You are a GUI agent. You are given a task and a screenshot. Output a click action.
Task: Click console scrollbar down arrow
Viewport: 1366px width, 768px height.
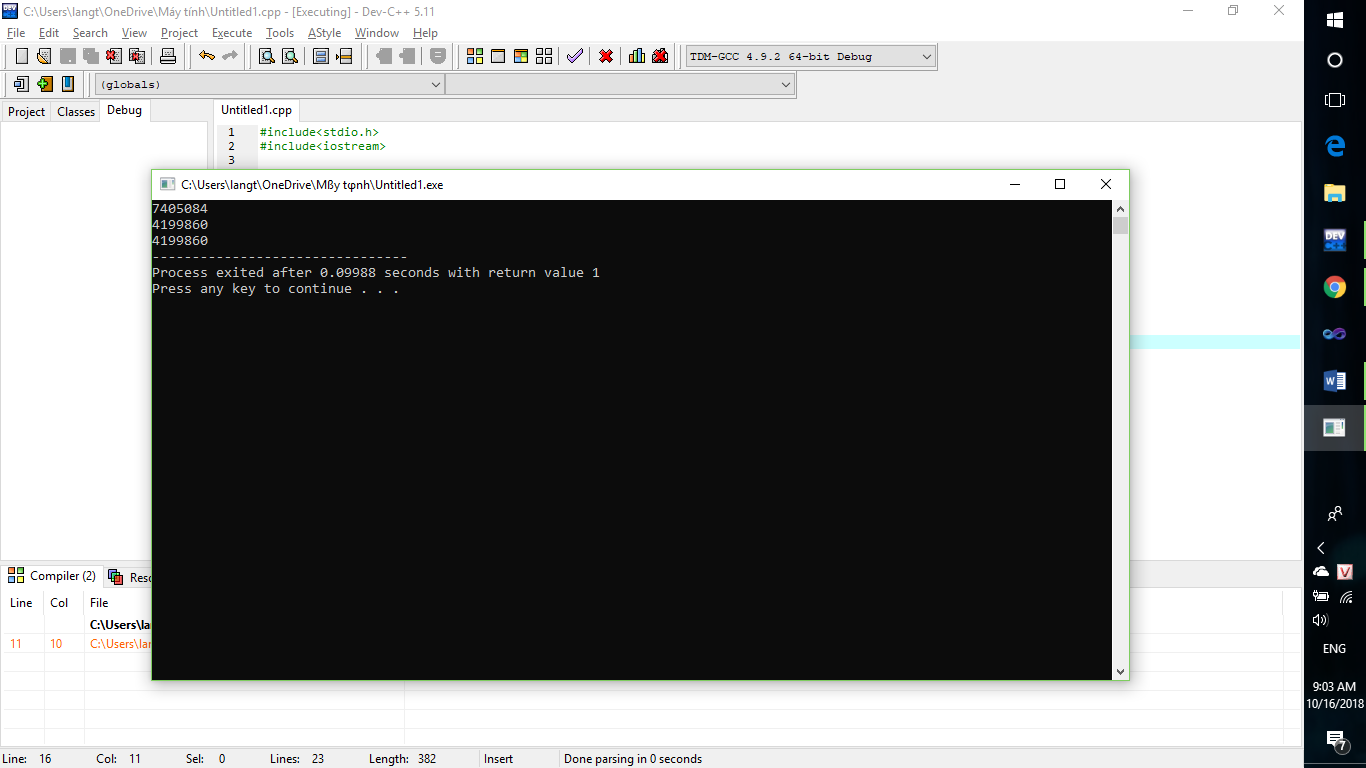(1120, 671)
